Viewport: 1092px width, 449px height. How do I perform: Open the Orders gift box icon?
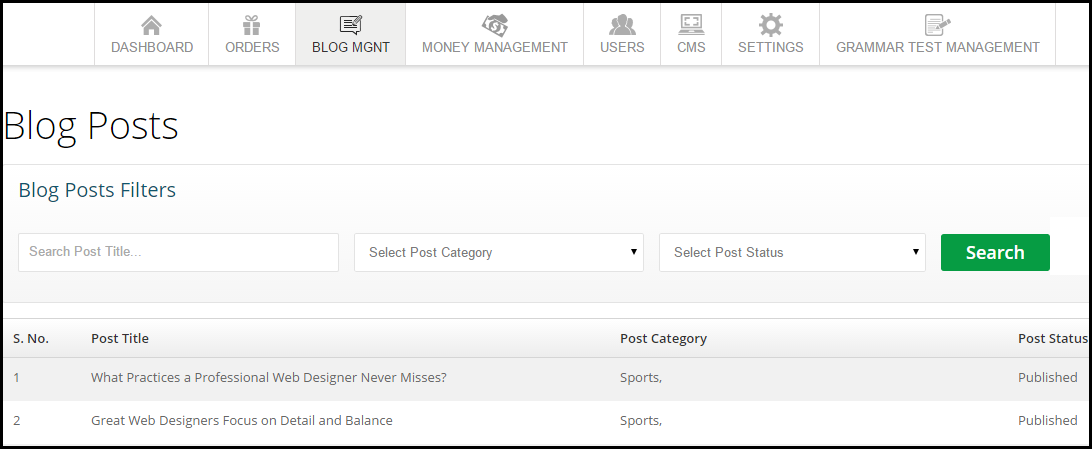click(x=251, y=26)
